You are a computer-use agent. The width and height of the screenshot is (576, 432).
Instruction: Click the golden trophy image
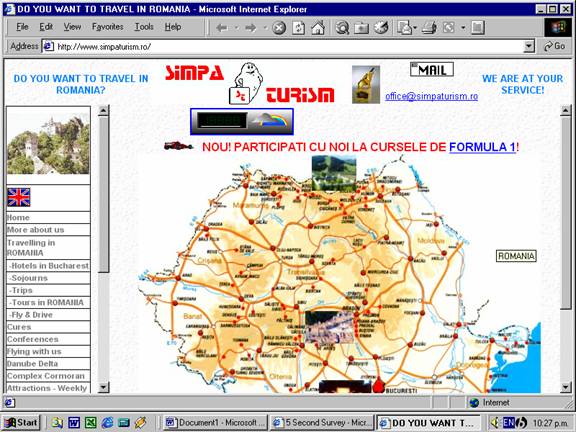(x=366, y=84)
